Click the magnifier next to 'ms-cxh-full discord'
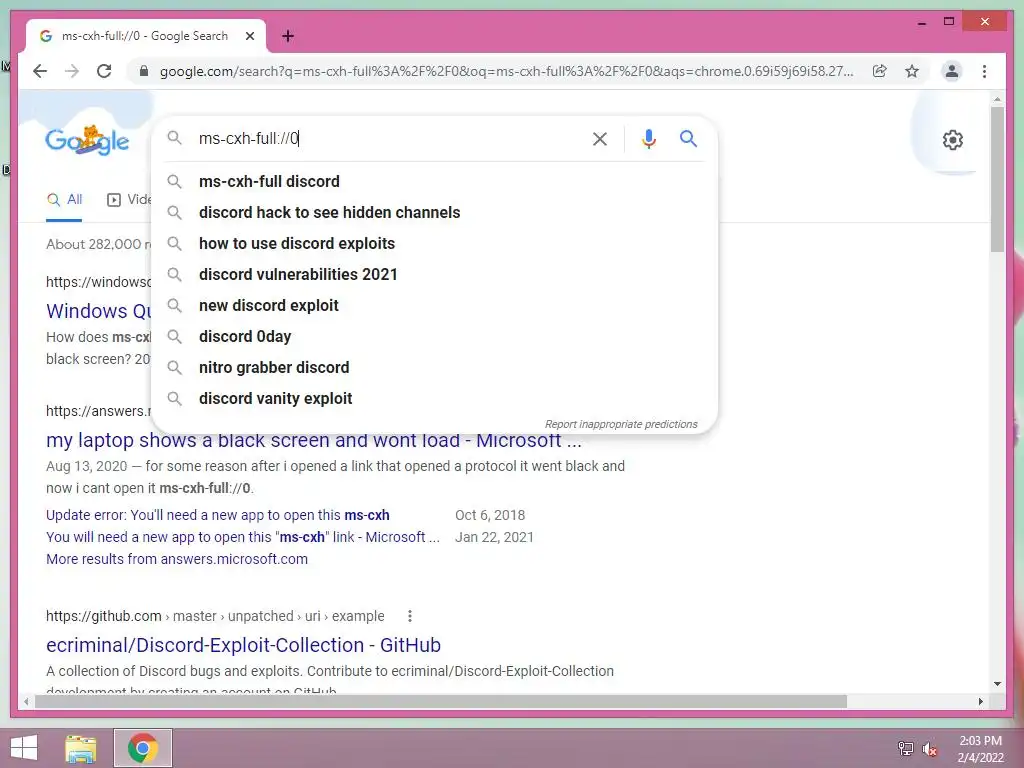The width and height of the screenshot is (1024, 768). tap(174, 182)
